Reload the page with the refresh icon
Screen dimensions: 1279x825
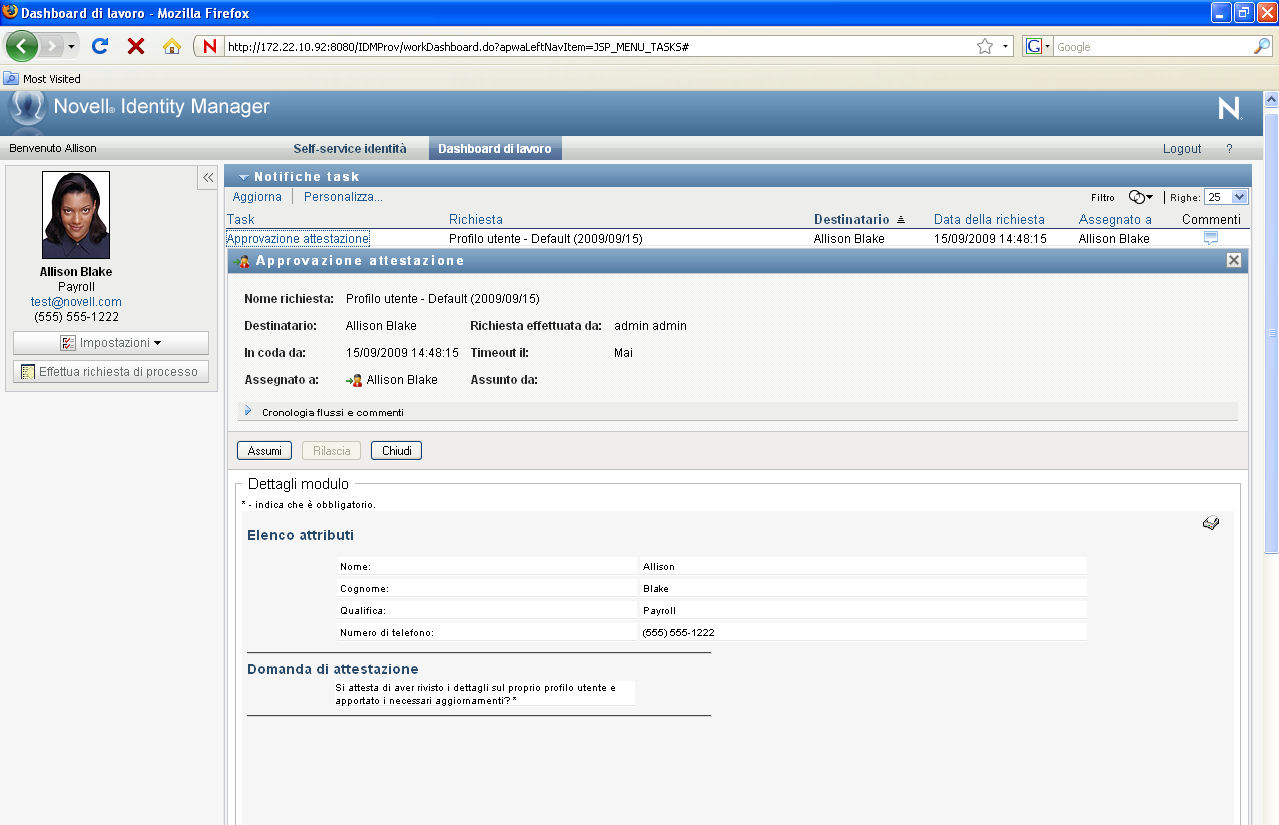pos(100,46)
